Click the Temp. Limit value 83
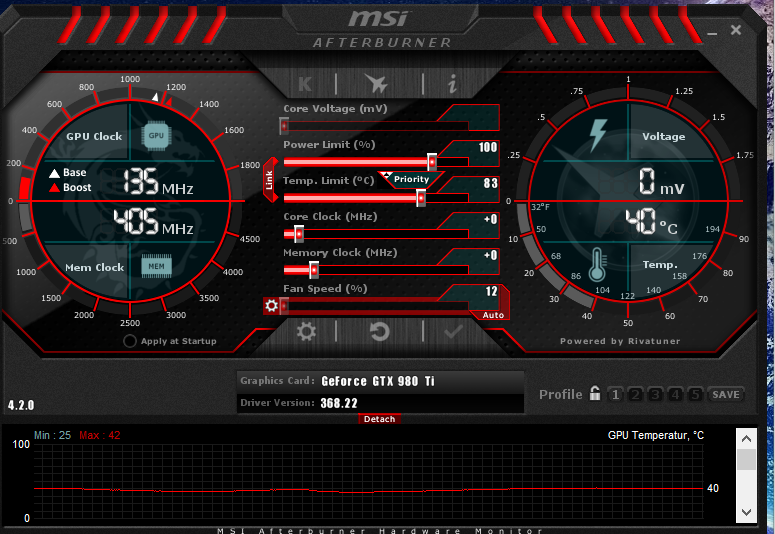This screenshot has height=534, width=775. click(x=490, y=183)
